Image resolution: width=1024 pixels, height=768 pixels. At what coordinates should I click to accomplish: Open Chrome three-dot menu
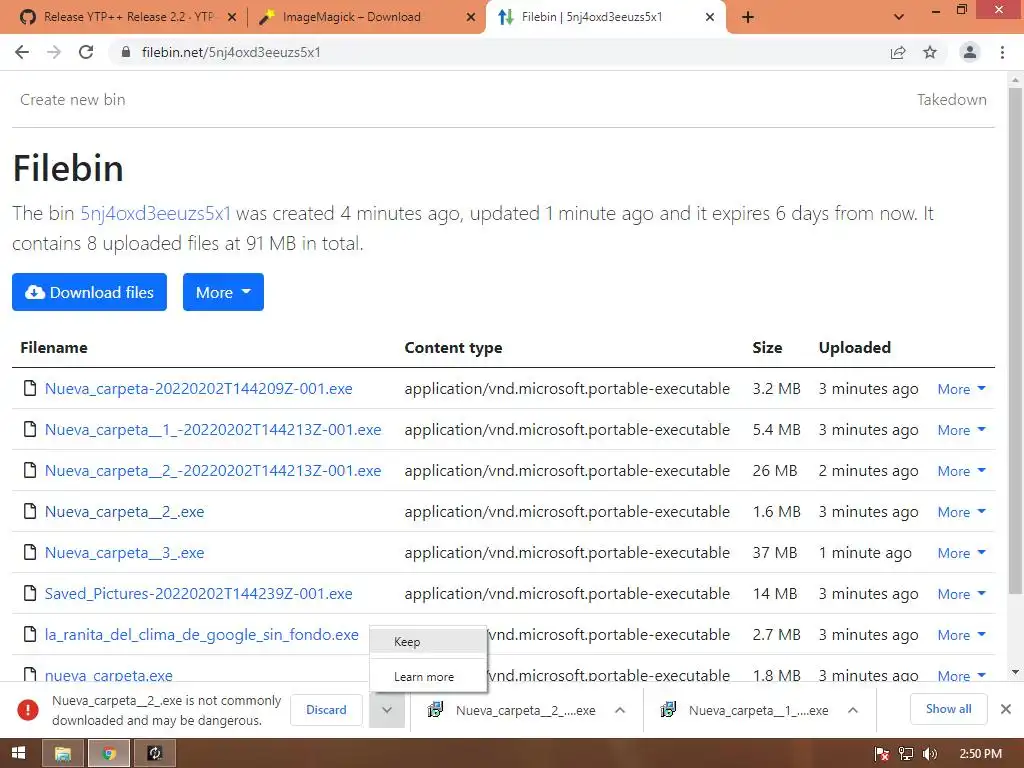[x=1002, y=52]
